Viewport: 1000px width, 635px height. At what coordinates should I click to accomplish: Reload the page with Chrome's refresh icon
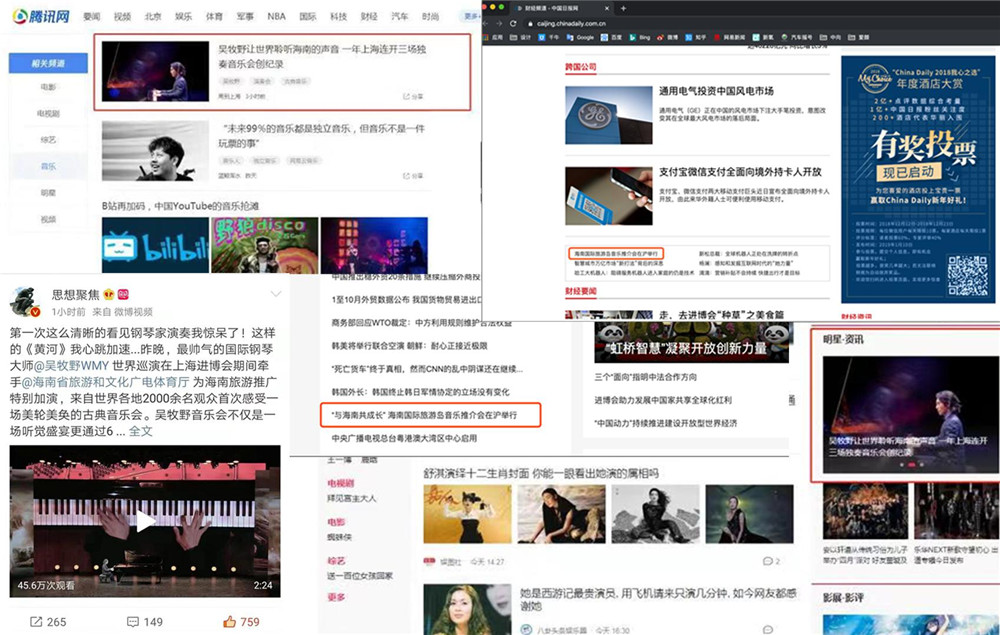512,23
